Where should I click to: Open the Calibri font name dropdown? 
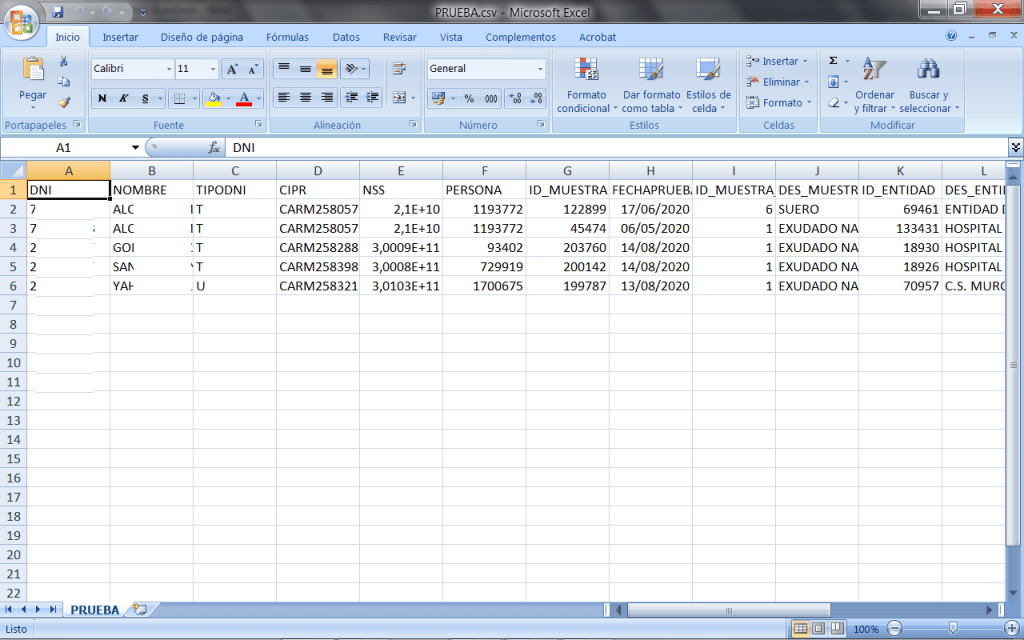pos(167,69)
